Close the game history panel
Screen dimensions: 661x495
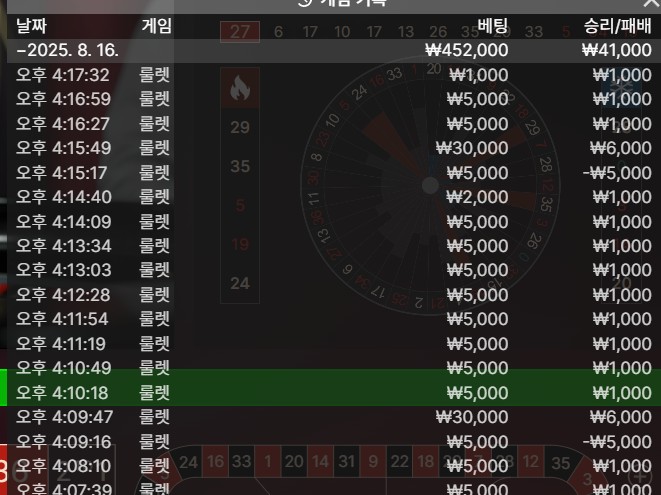coord(652,3)
